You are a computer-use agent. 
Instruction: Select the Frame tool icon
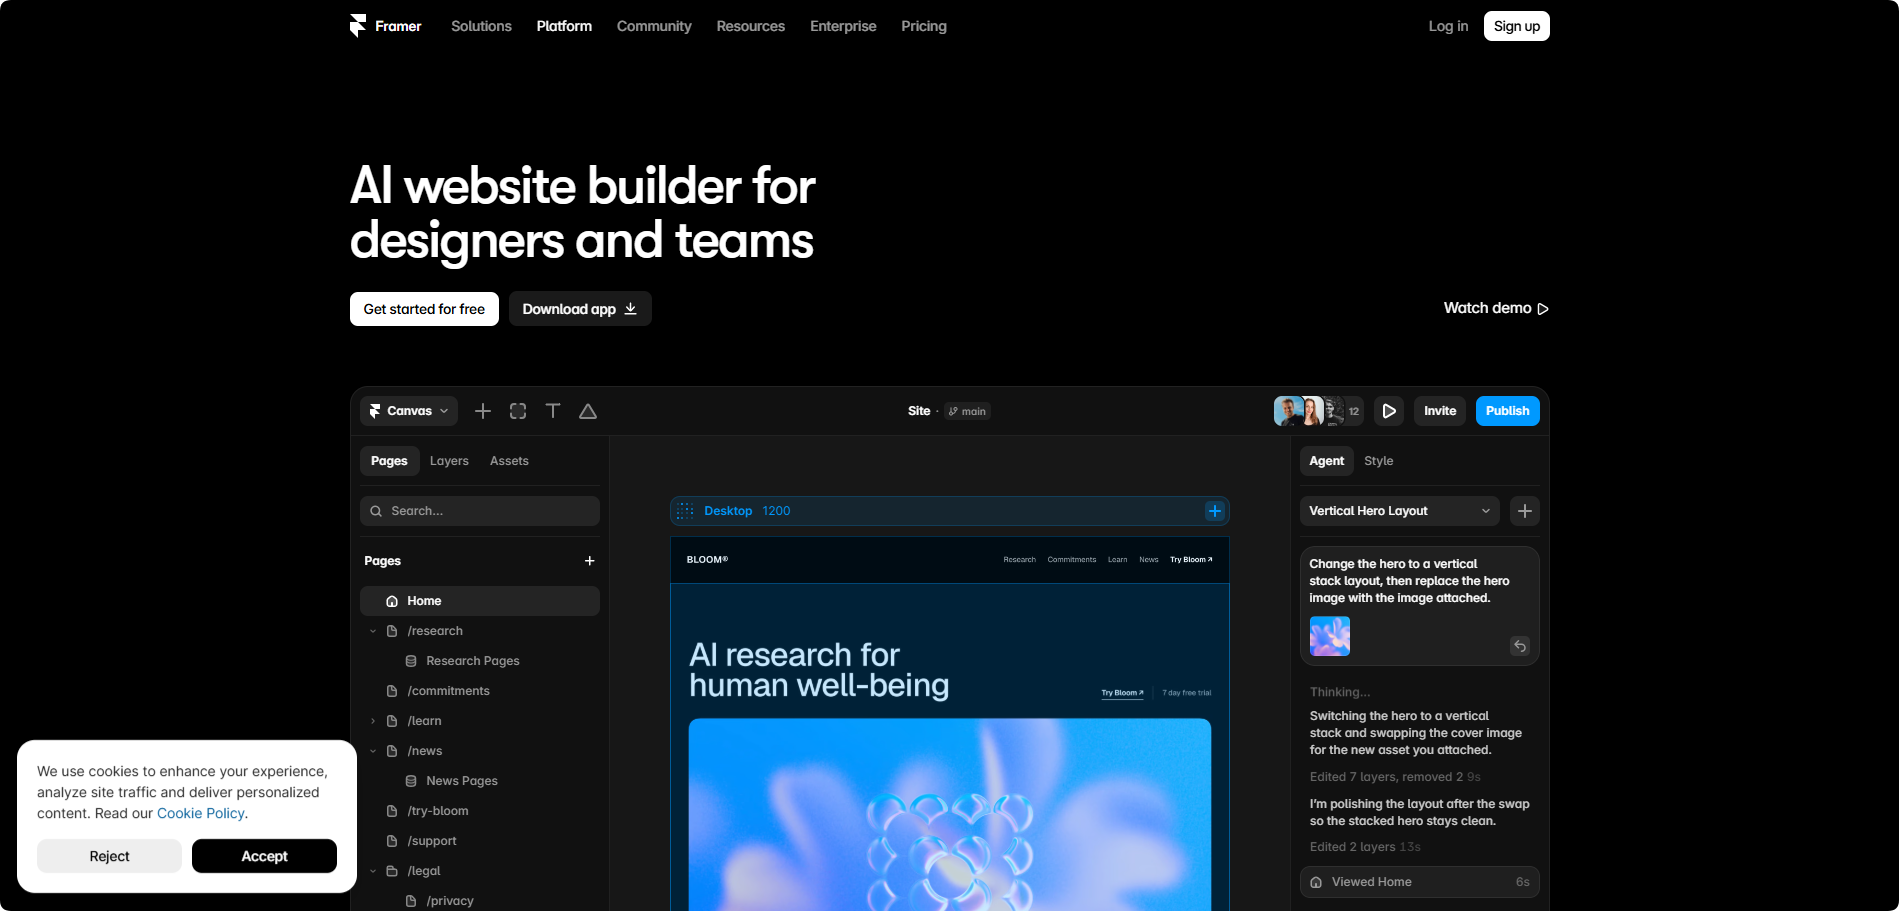tap(518, 411)
